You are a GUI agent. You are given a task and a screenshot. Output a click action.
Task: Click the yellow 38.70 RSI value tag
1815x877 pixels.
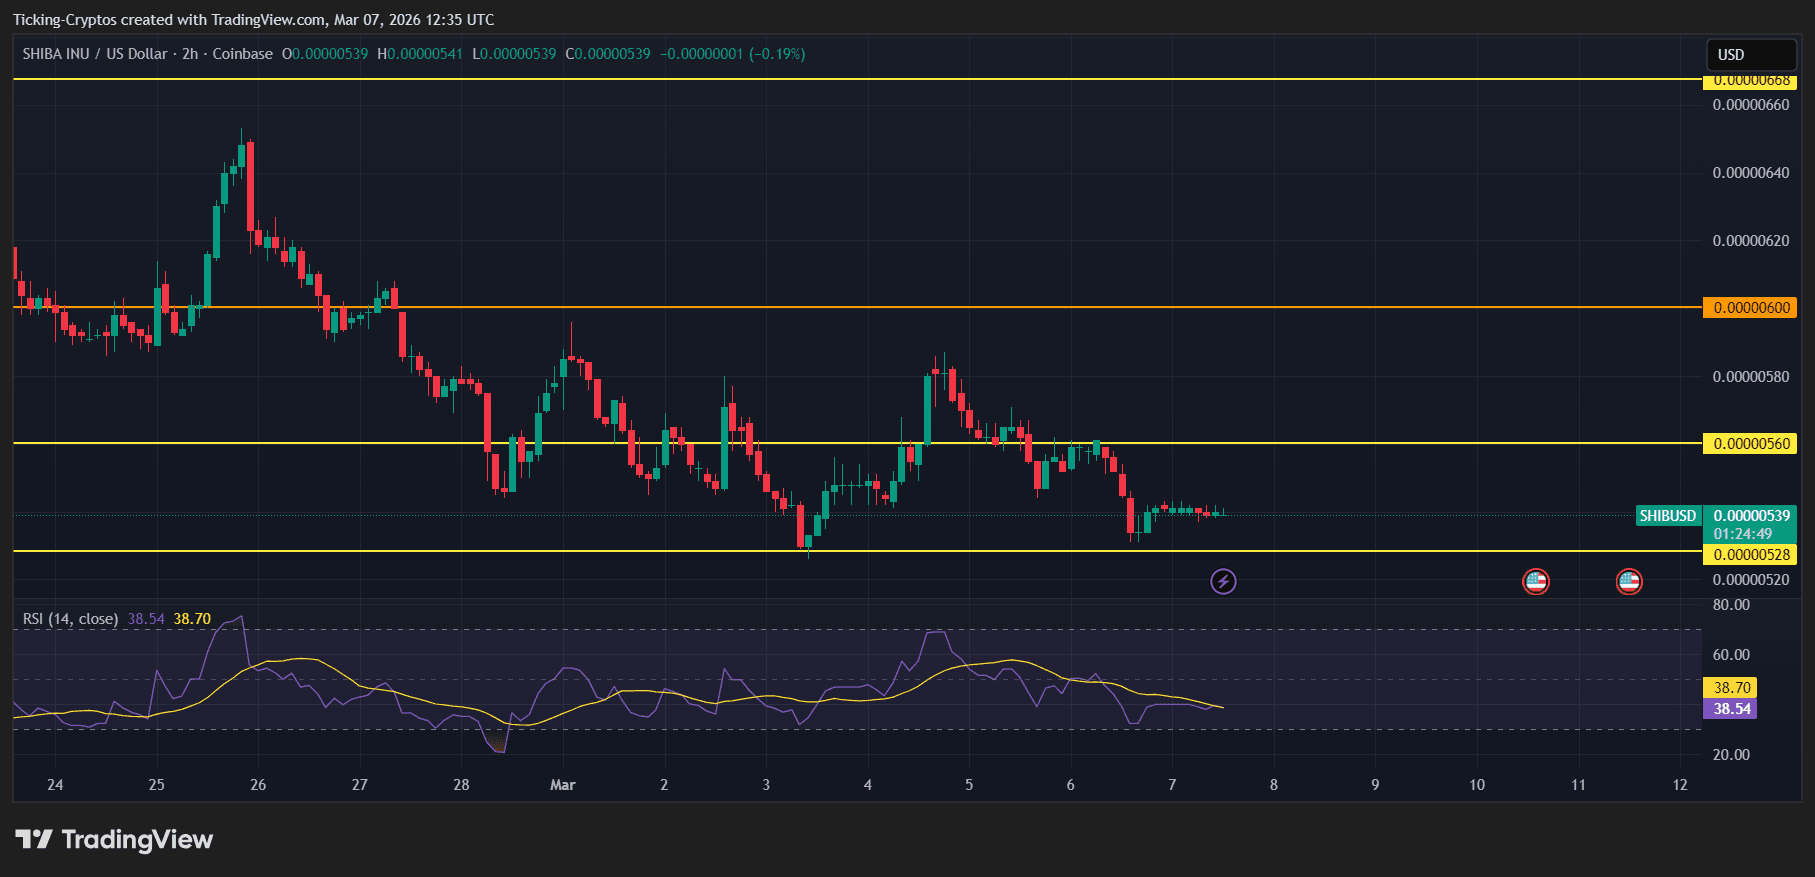click(x=1731, y=688)
